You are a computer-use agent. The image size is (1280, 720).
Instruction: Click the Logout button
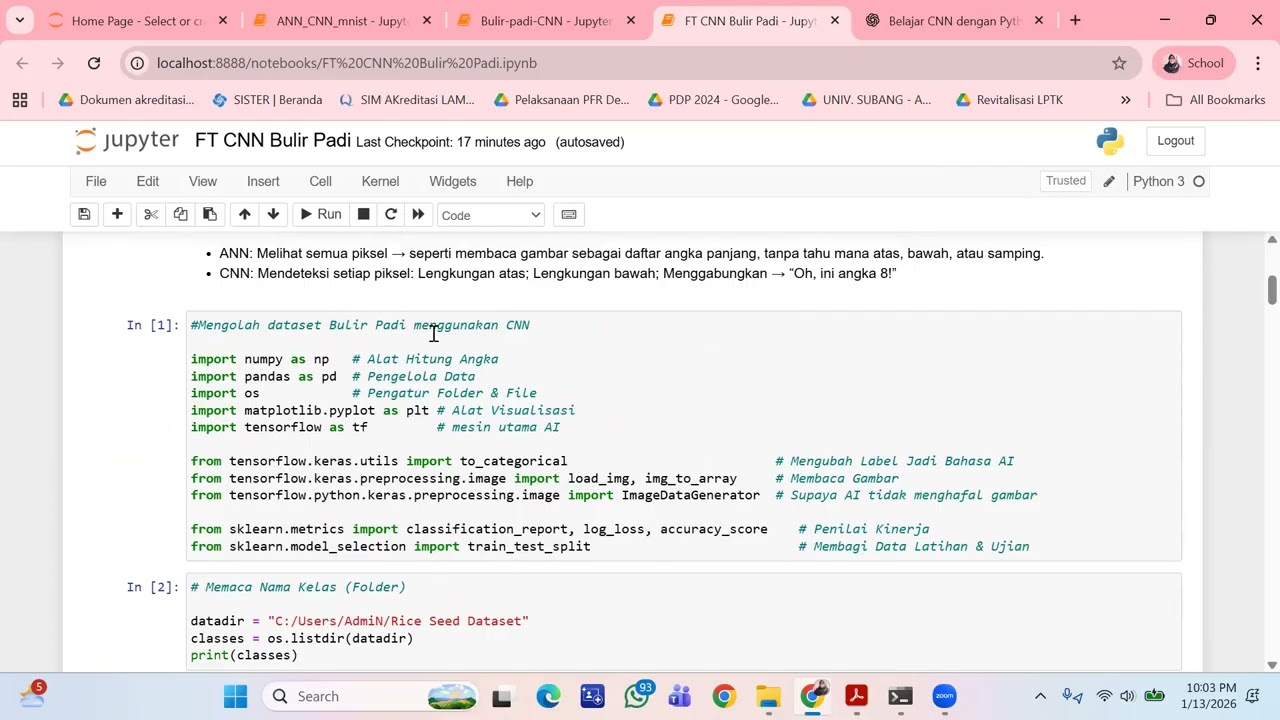pyautogui.click(x=1176, y=141)
